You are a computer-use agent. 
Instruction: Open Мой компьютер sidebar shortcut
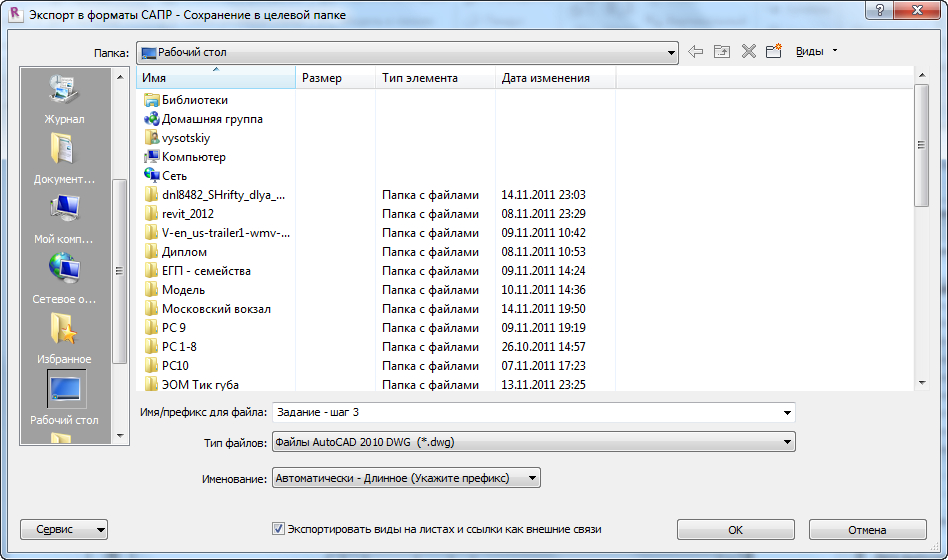[64, 219]
